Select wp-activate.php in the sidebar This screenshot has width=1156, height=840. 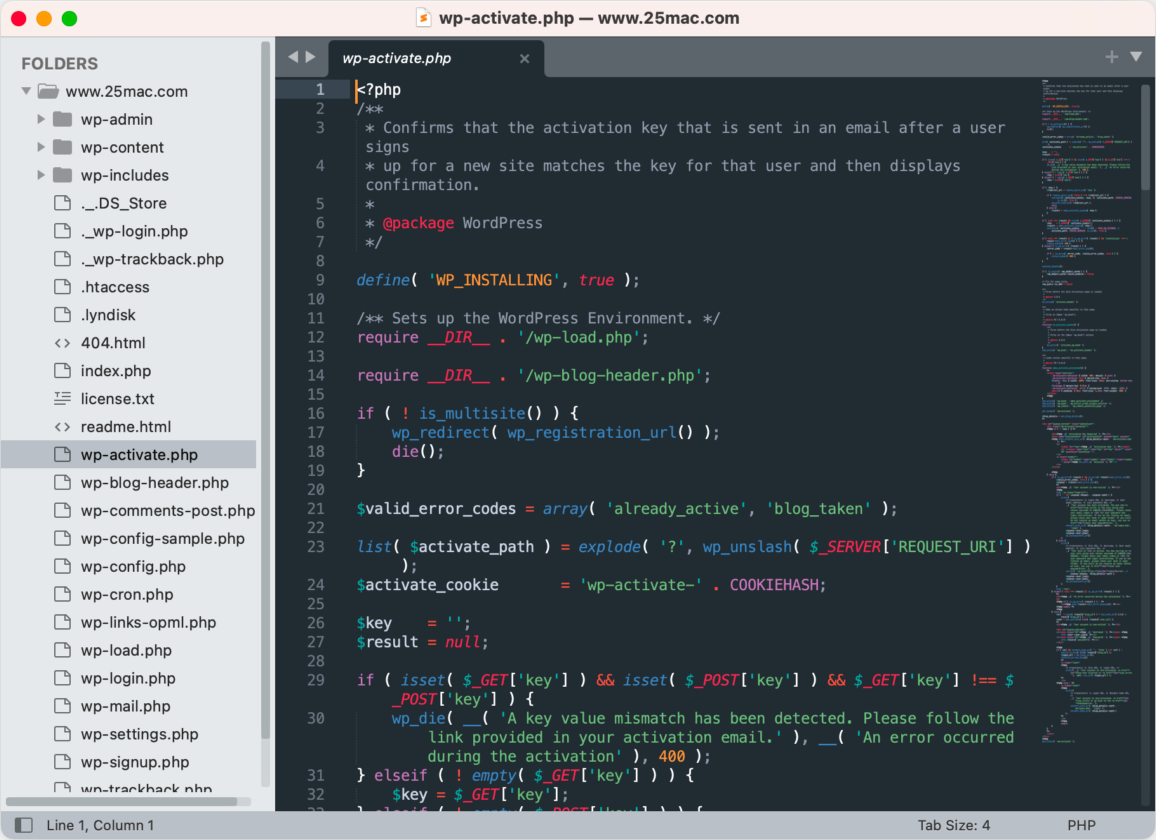pos(128,454)
